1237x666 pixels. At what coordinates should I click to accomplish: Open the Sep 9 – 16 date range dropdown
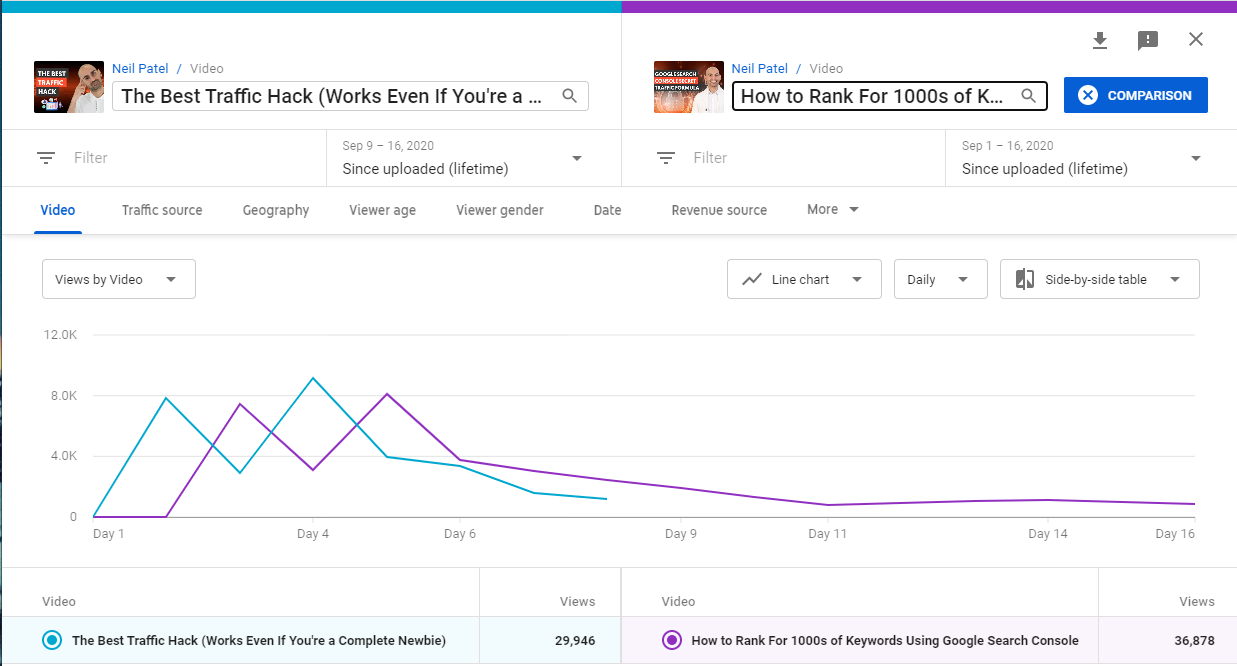click(462, 158)
